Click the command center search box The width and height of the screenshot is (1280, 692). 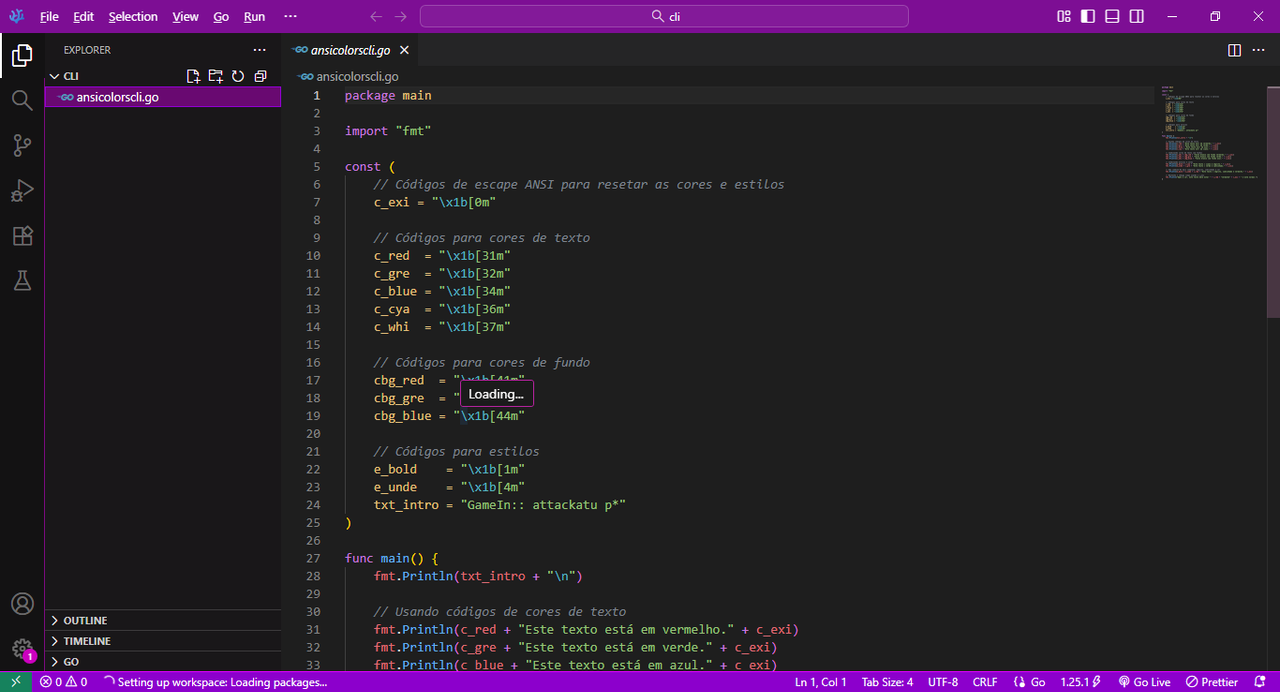664,17
